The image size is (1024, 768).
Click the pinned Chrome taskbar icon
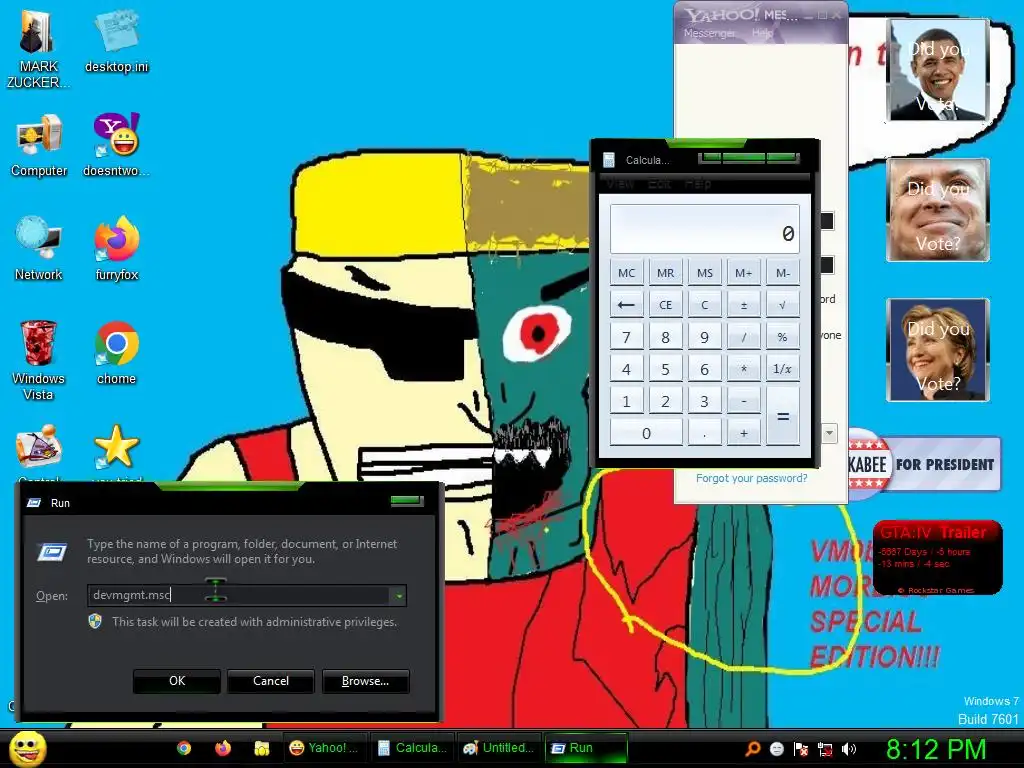point(184,748)
